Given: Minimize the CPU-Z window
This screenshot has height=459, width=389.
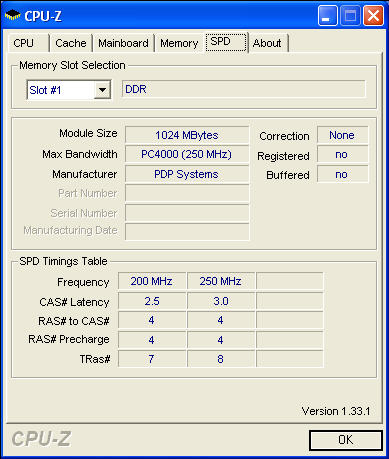Looking at the screenshot, I should (327, 16).
